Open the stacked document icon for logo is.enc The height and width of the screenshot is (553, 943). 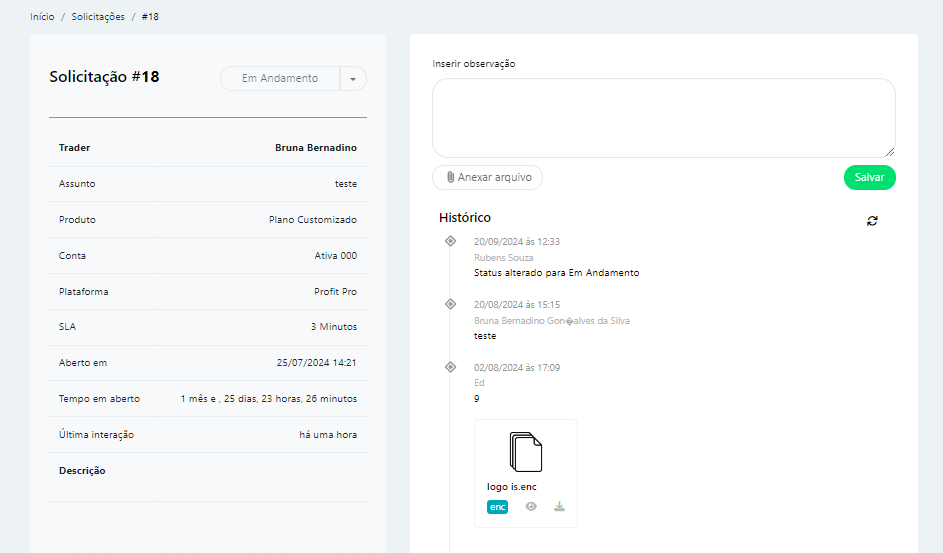(525, 452)
